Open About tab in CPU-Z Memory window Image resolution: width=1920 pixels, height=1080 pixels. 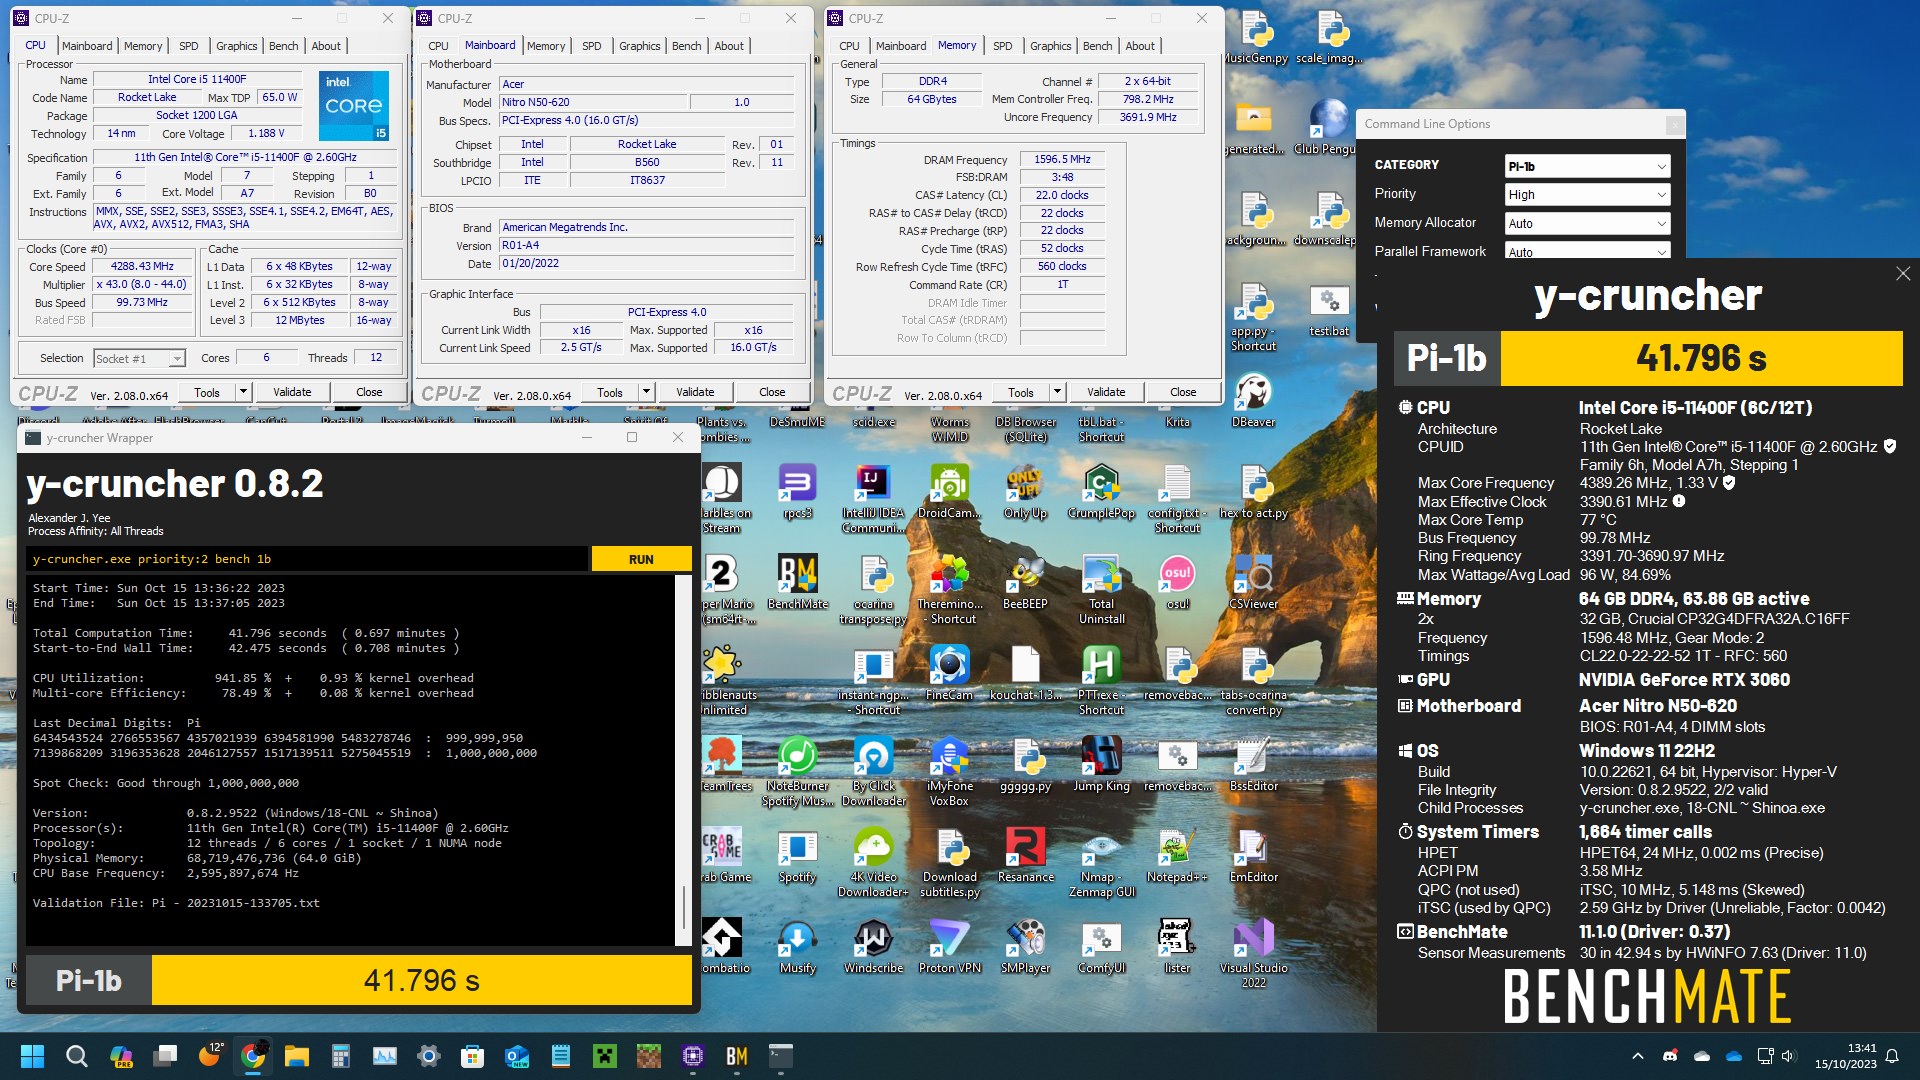click(x=1140, y=46)
